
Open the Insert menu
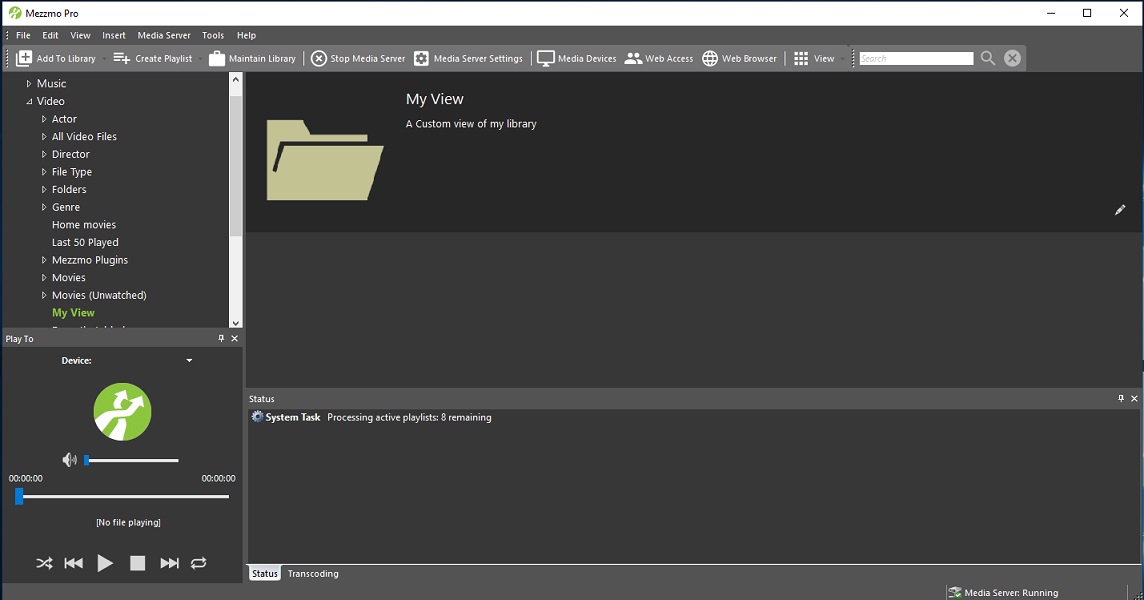point(114,35)
